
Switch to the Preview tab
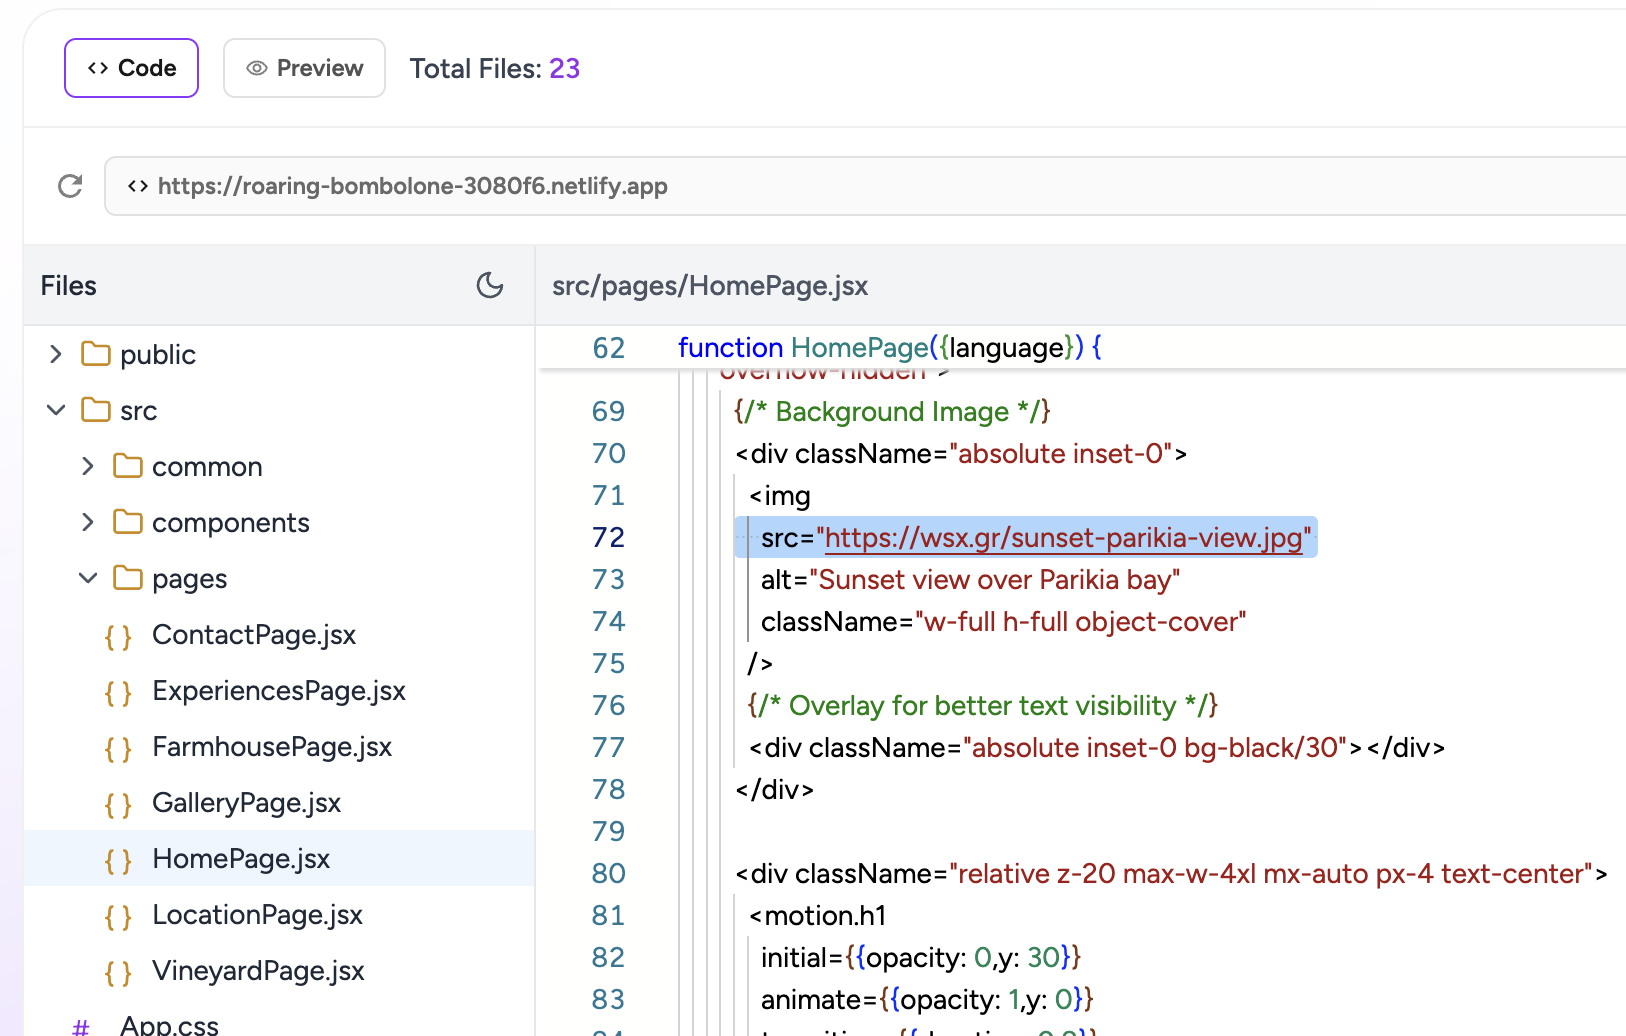304,68
